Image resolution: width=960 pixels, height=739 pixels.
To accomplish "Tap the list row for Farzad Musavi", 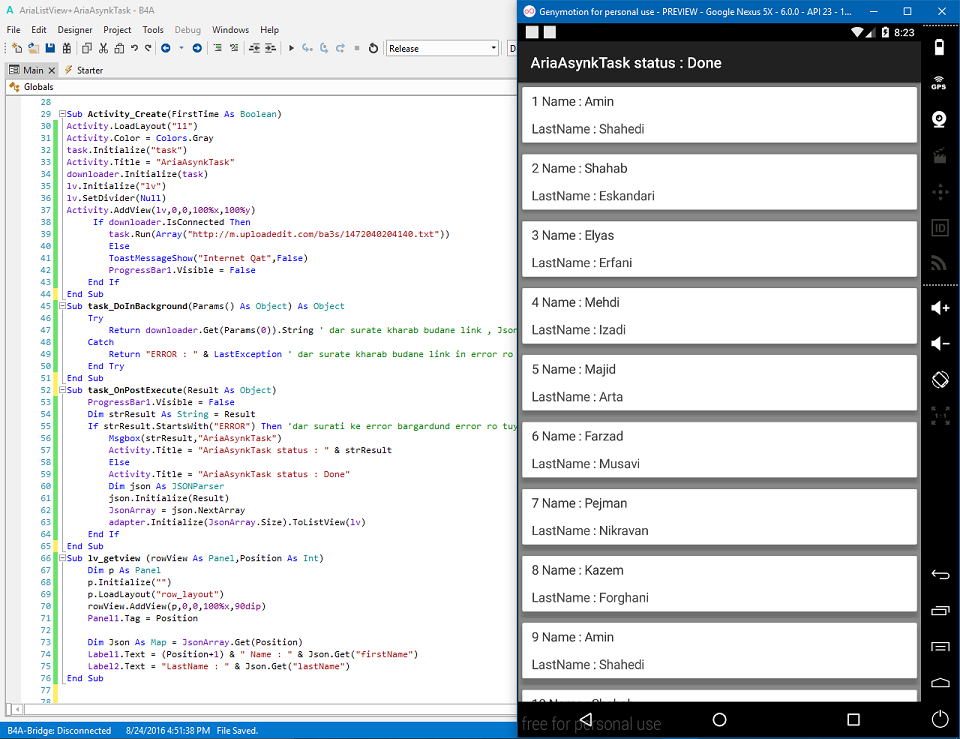I will tap(718, 450).
